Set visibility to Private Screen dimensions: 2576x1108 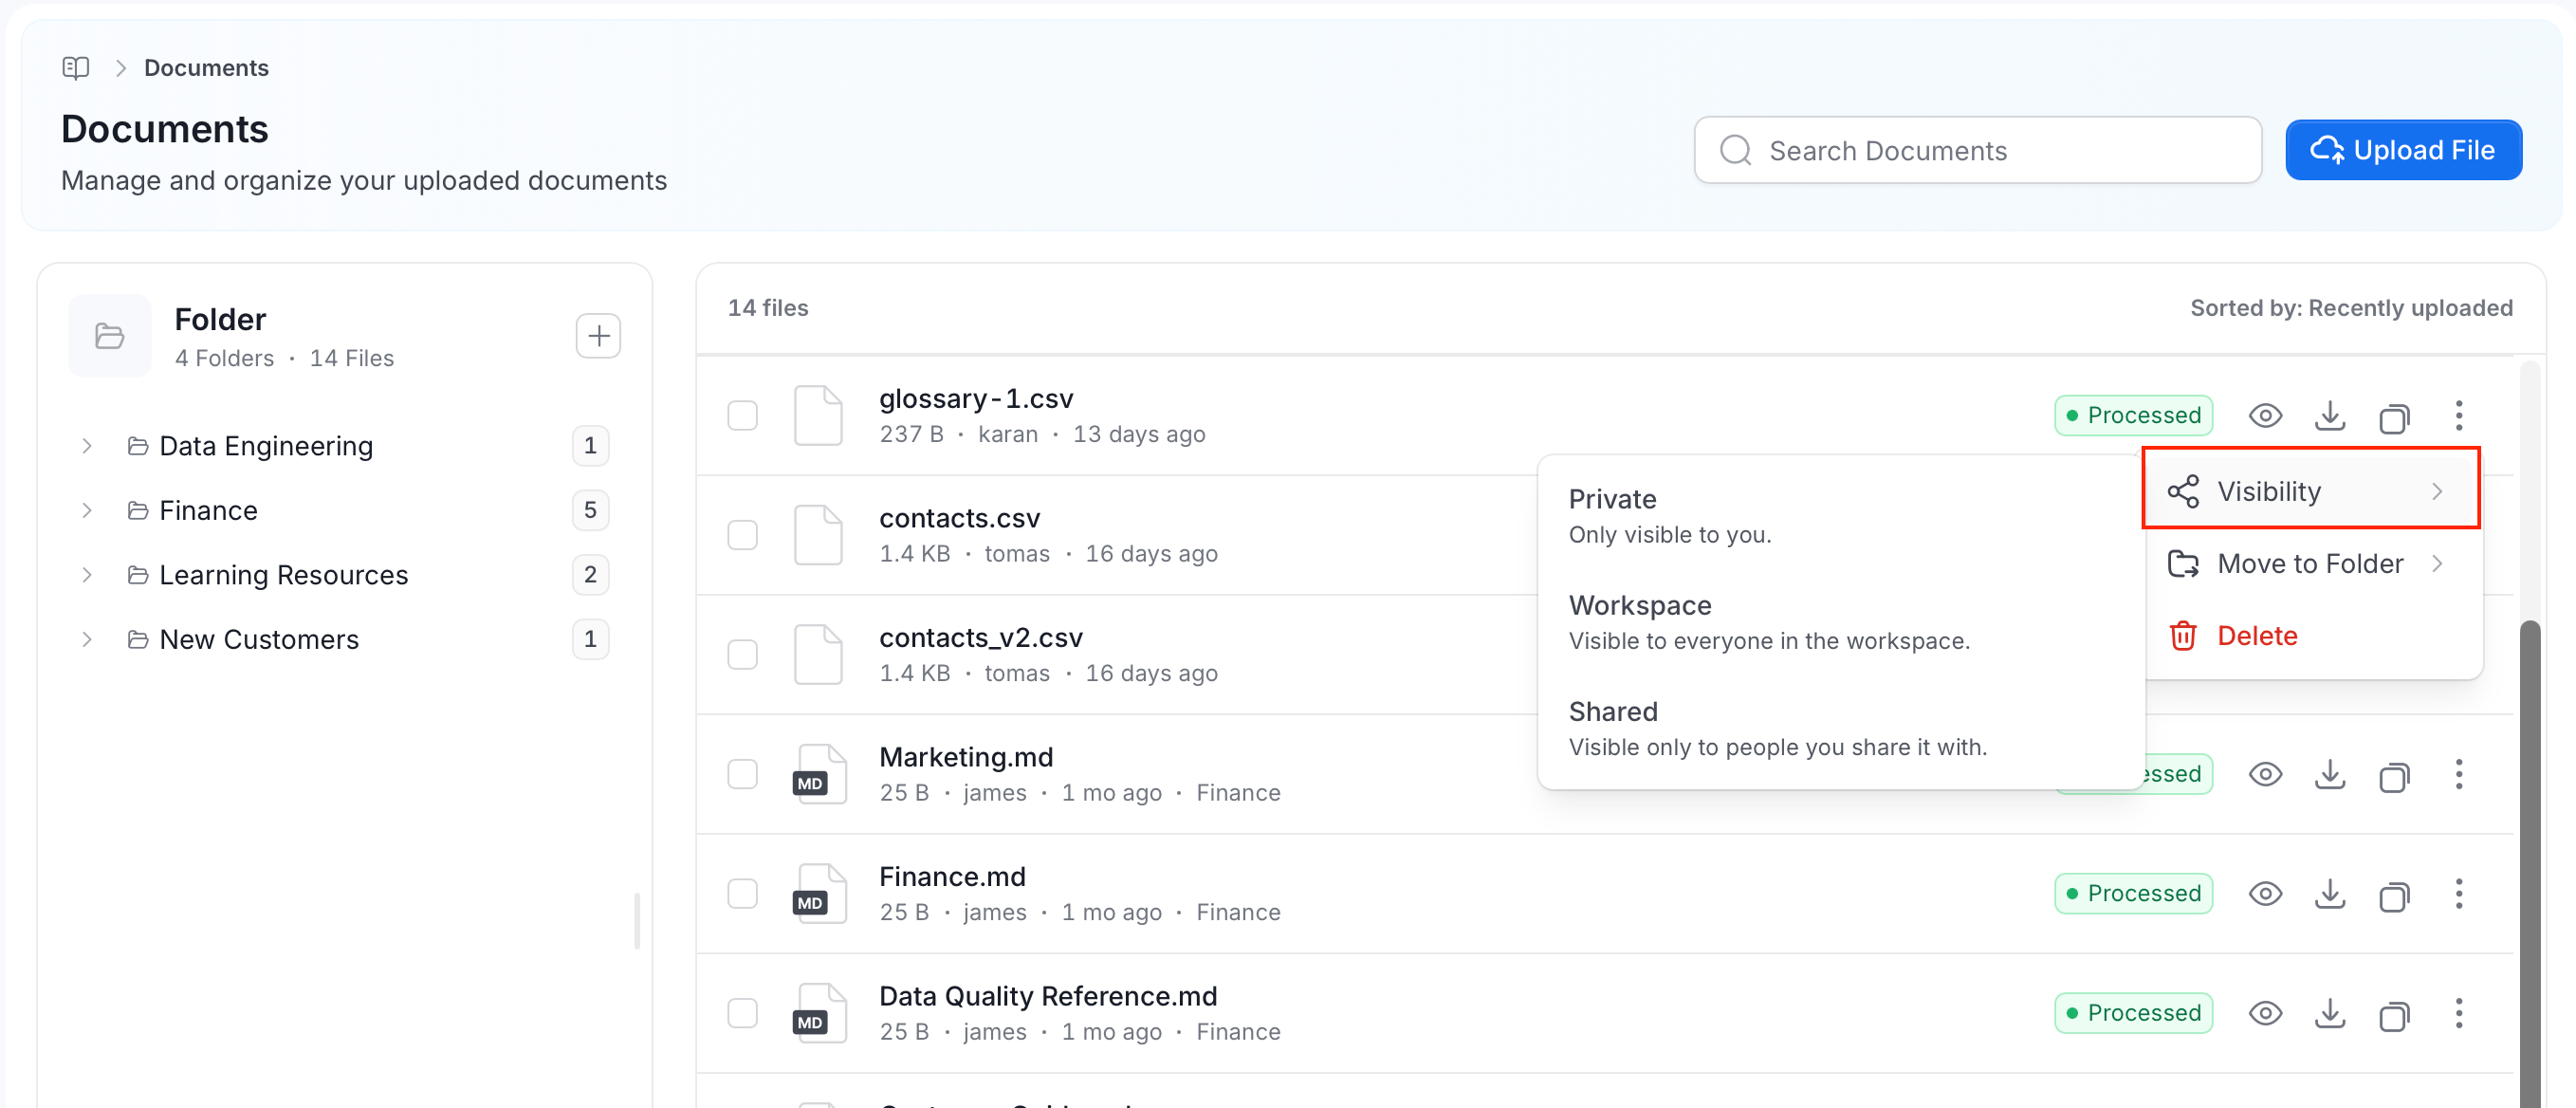pos(1840,516)
